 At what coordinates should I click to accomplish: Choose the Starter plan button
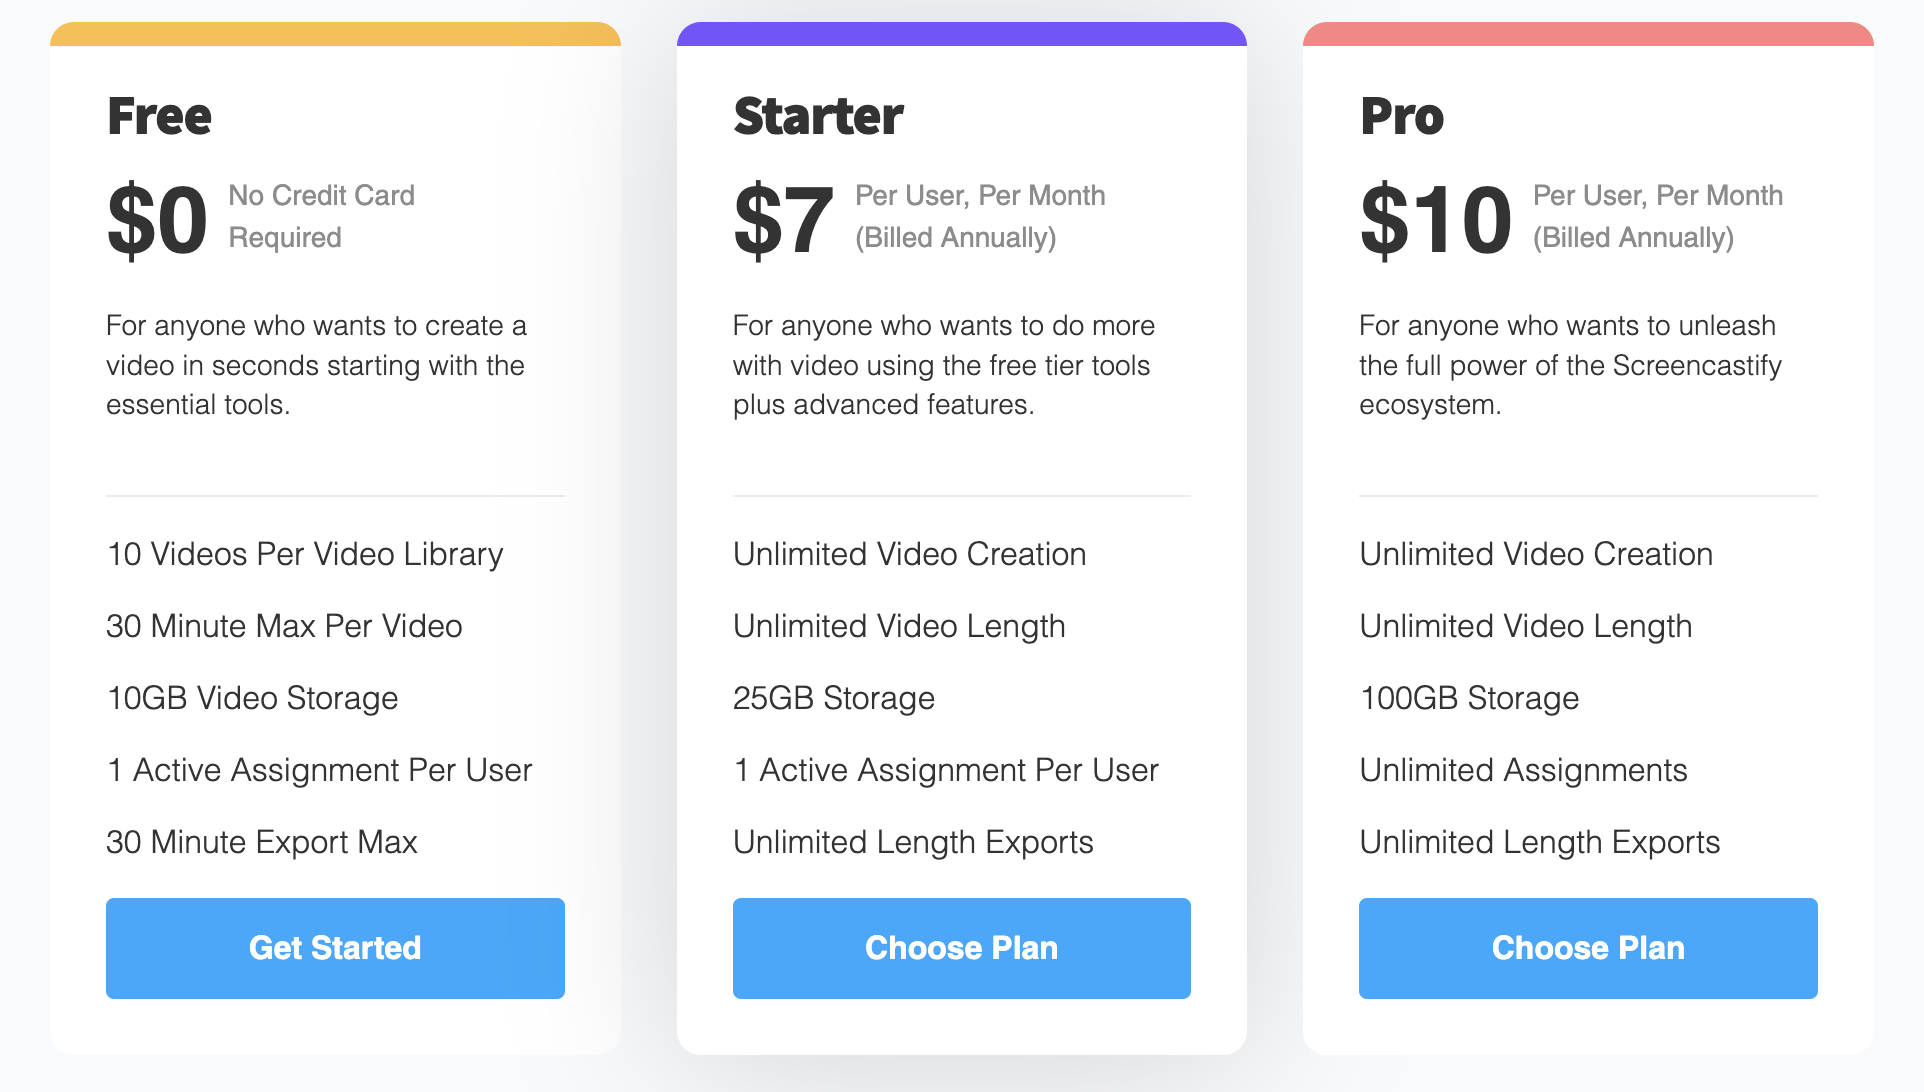(x=961, y=948)
